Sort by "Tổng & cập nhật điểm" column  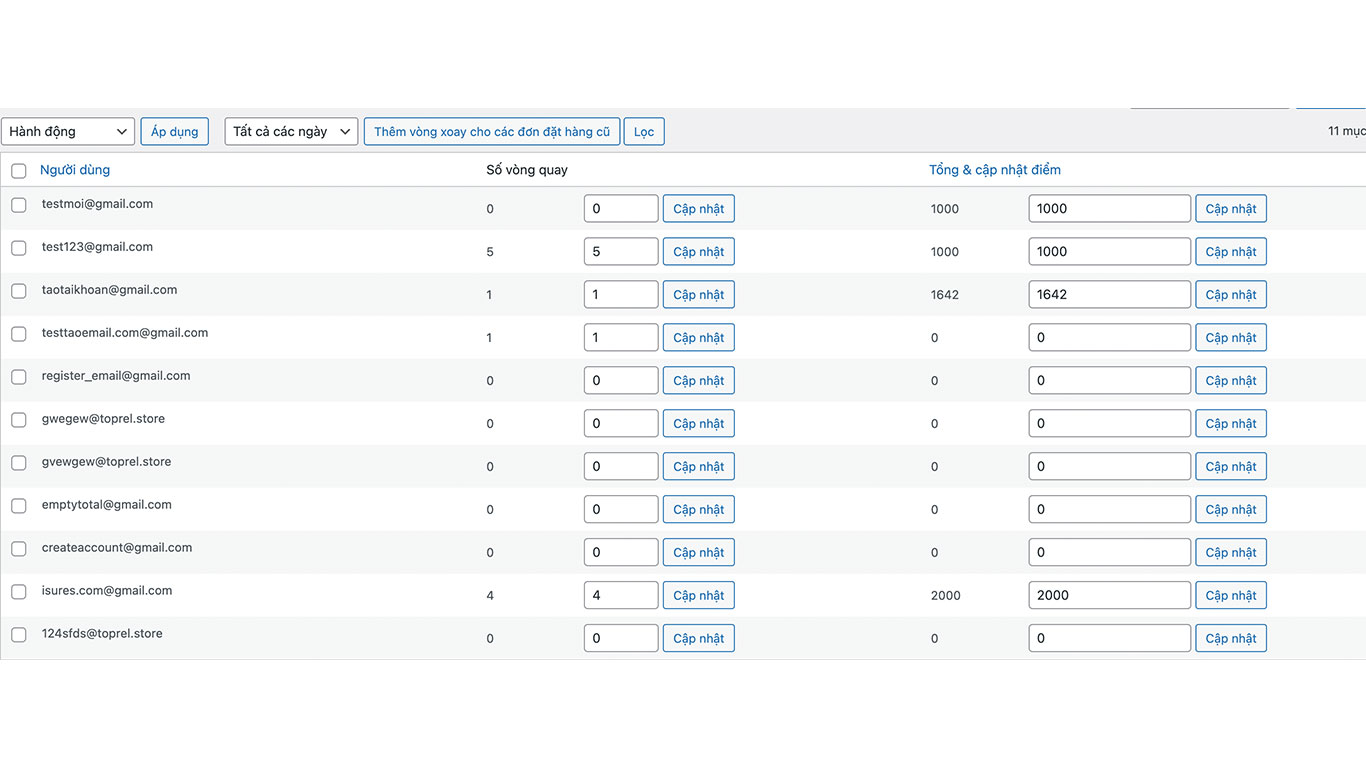(x=994, y=169)
